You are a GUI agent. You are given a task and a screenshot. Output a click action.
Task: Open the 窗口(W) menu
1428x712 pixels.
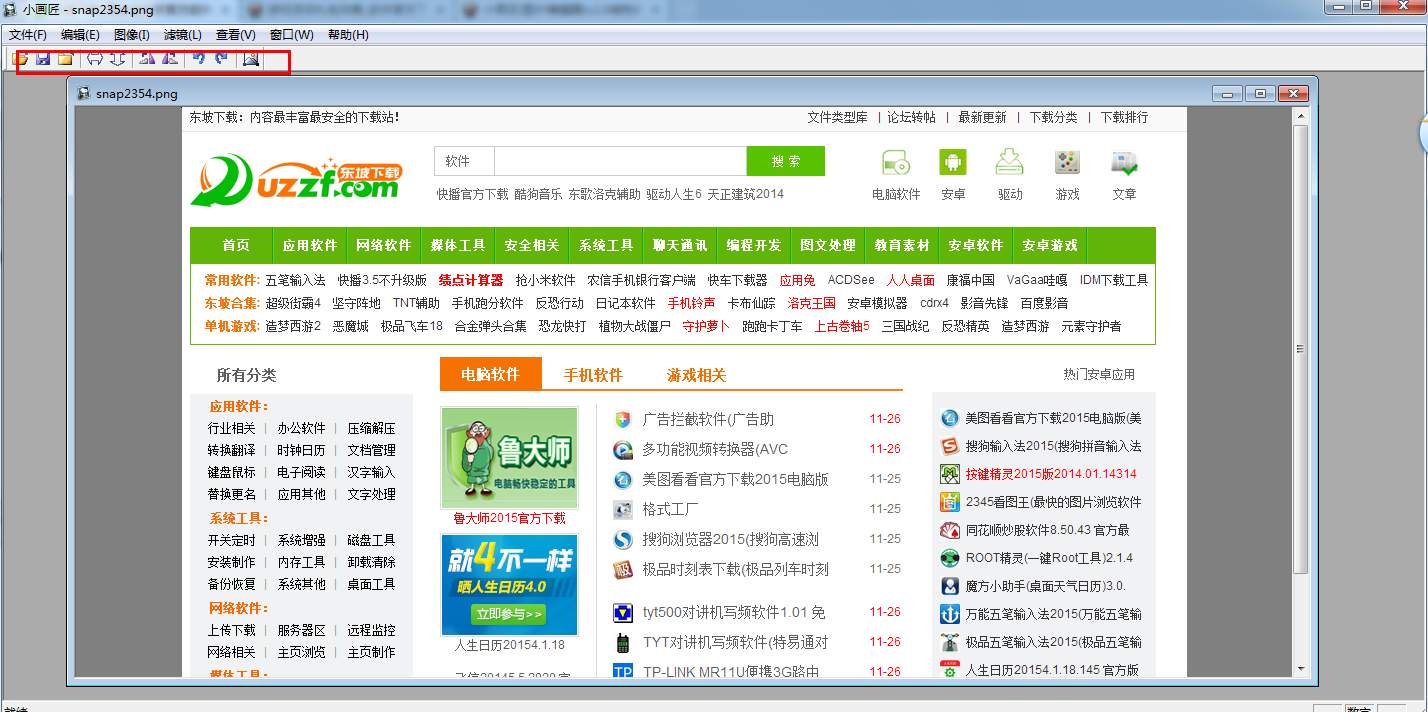291,35
